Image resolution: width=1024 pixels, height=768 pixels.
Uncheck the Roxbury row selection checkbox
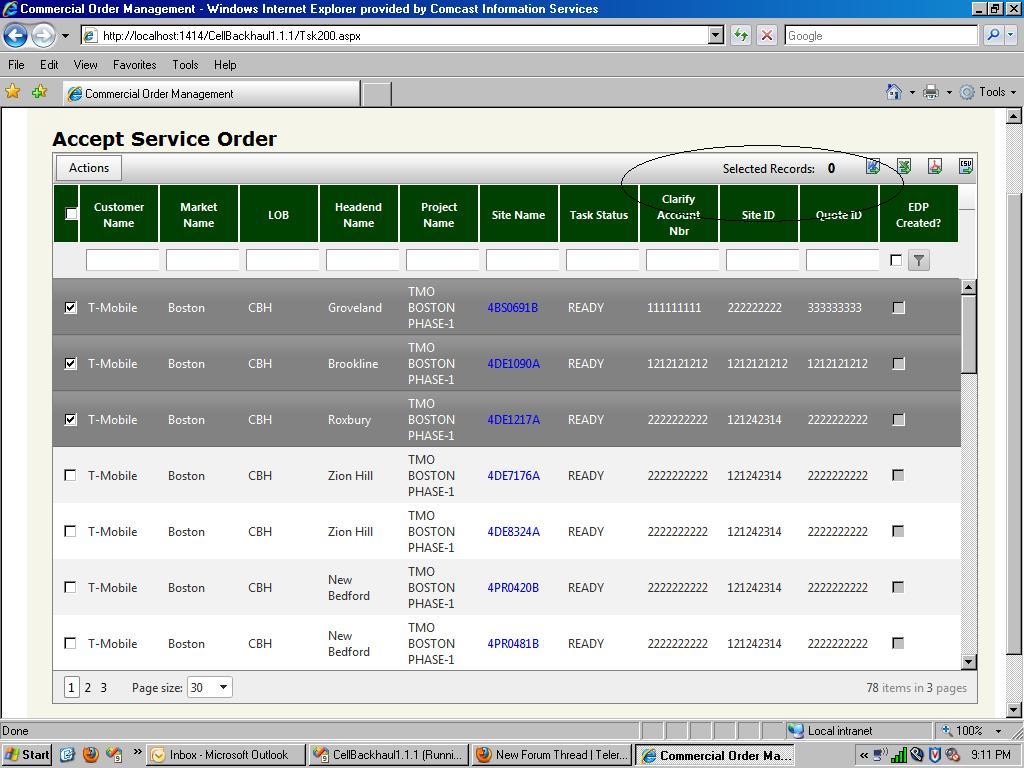pyautogui.click(x=71, y=419)
